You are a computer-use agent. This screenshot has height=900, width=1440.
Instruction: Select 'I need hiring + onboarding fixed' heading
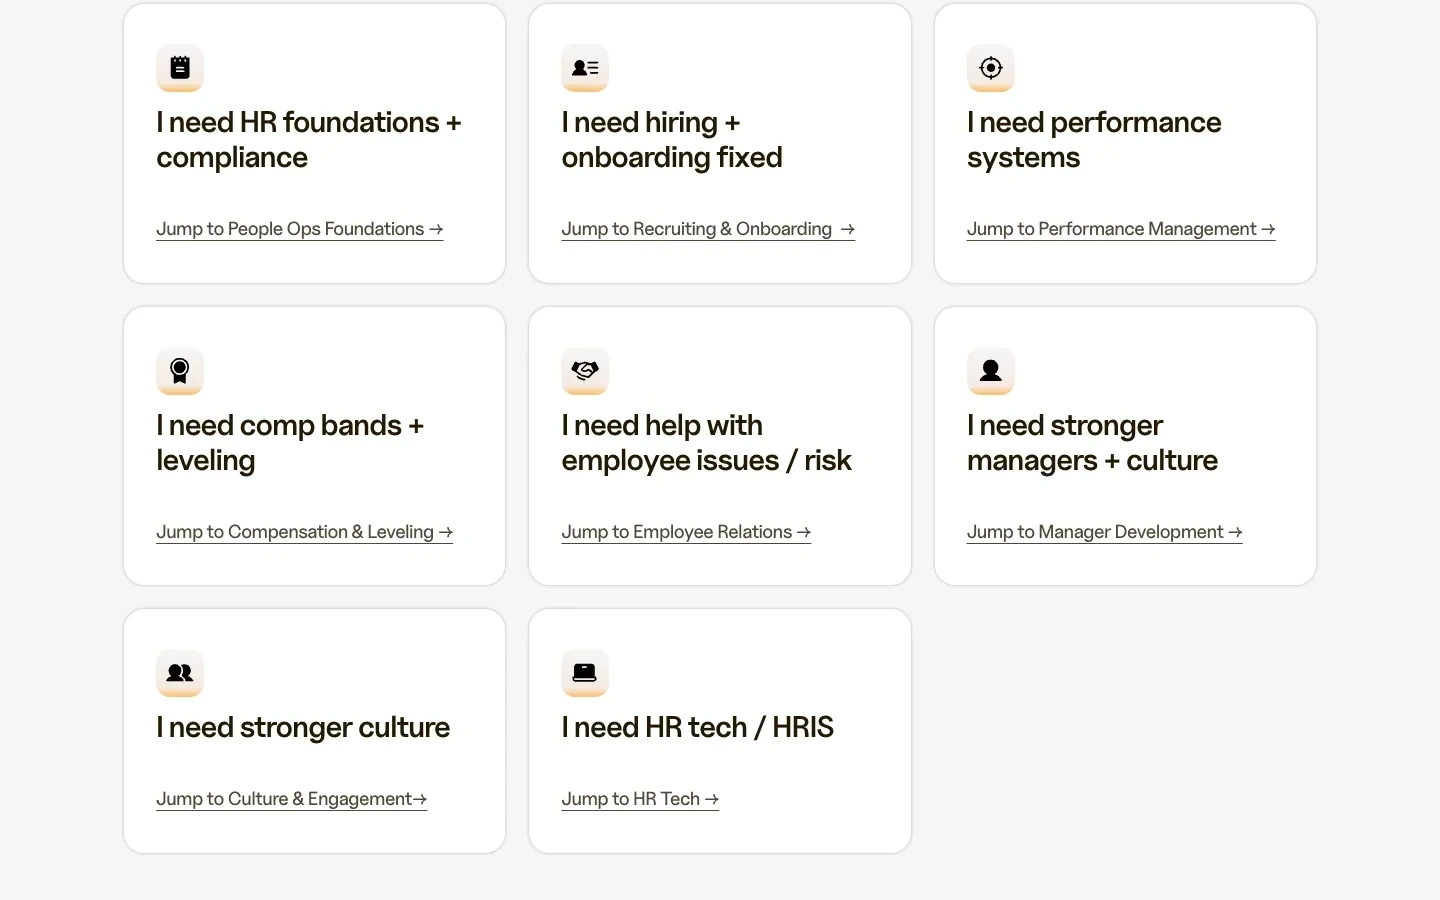point(672,140)
